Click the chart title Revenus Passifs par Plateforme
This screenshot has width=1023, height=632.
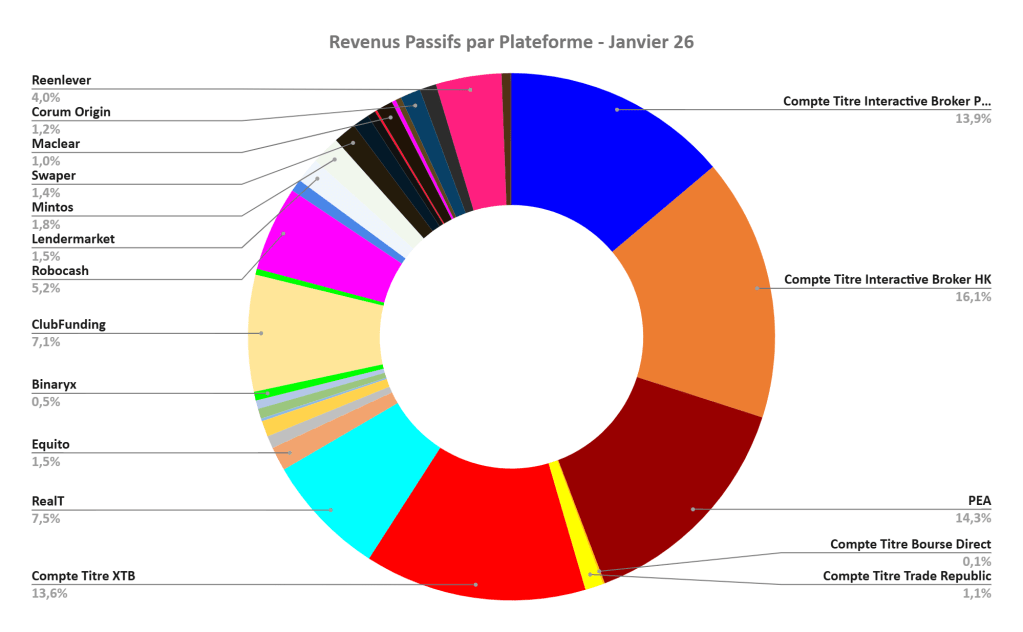(511, 43)
